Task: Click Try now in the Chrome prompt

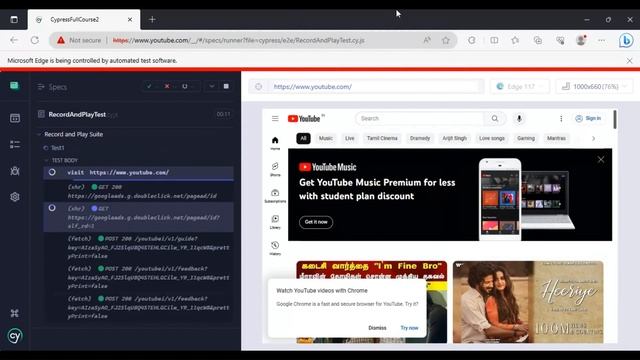Action: coord(409,328)
